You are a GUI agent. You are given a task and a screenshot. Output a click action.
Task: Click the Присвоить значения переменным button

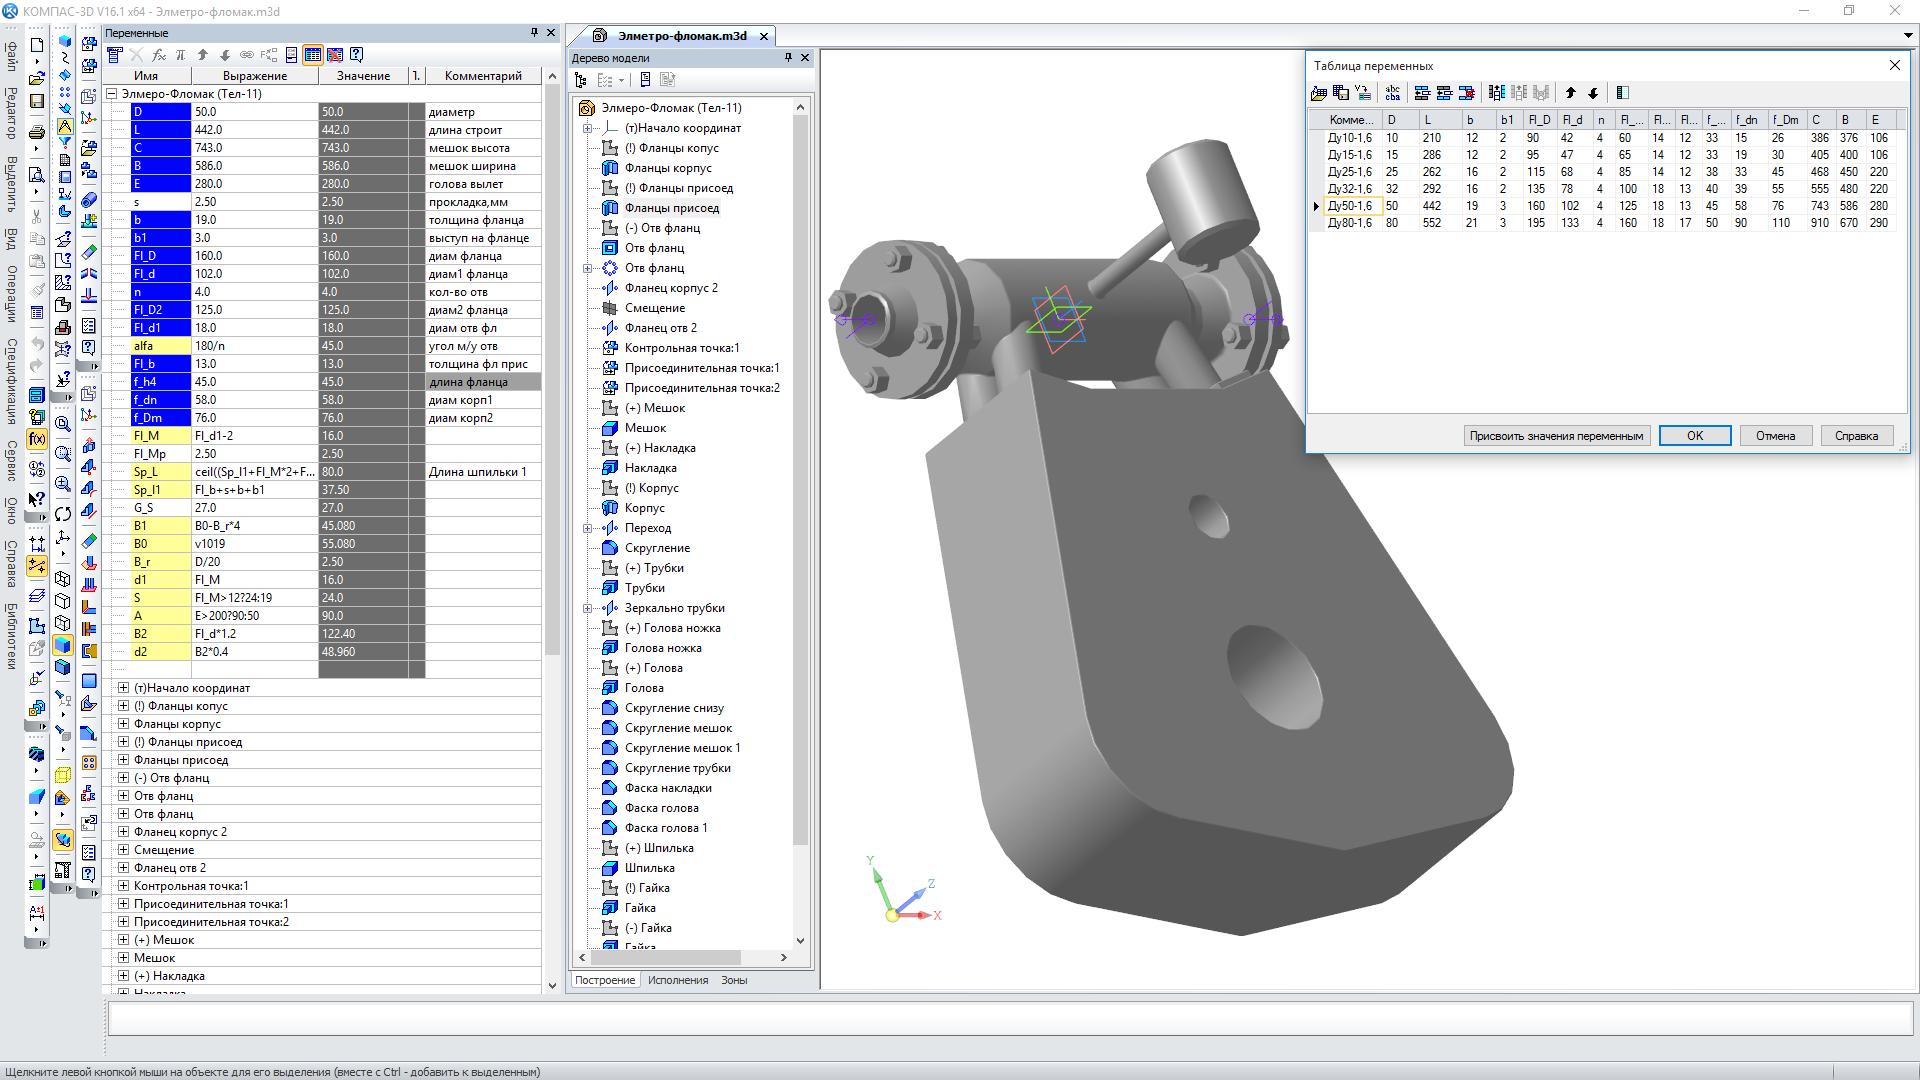pos(1556,436)
